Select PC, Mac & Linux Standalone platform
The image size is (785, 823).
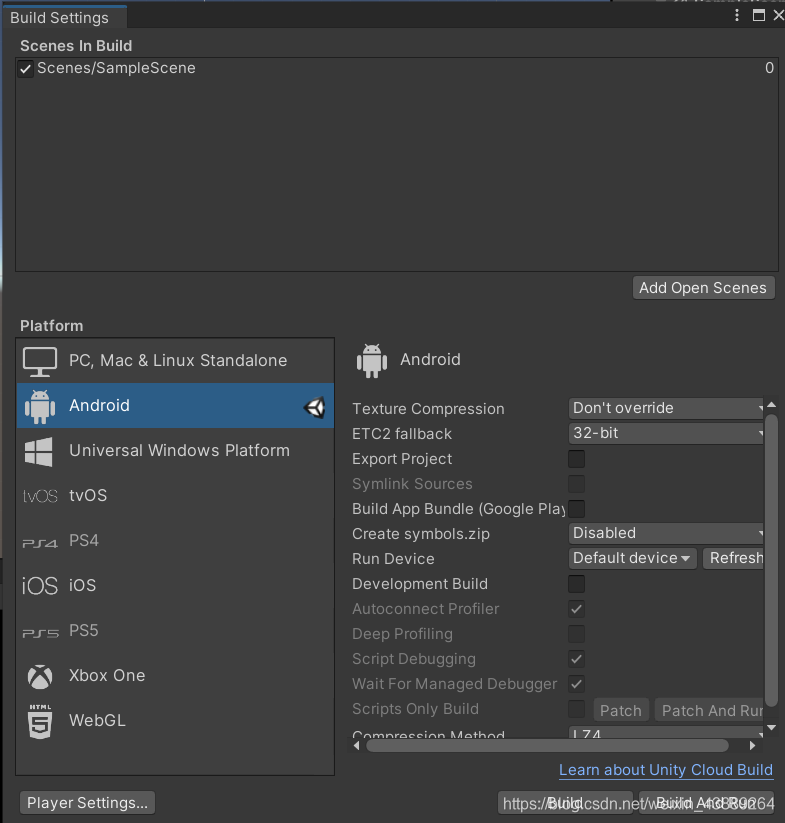click(x=175, y=361)
